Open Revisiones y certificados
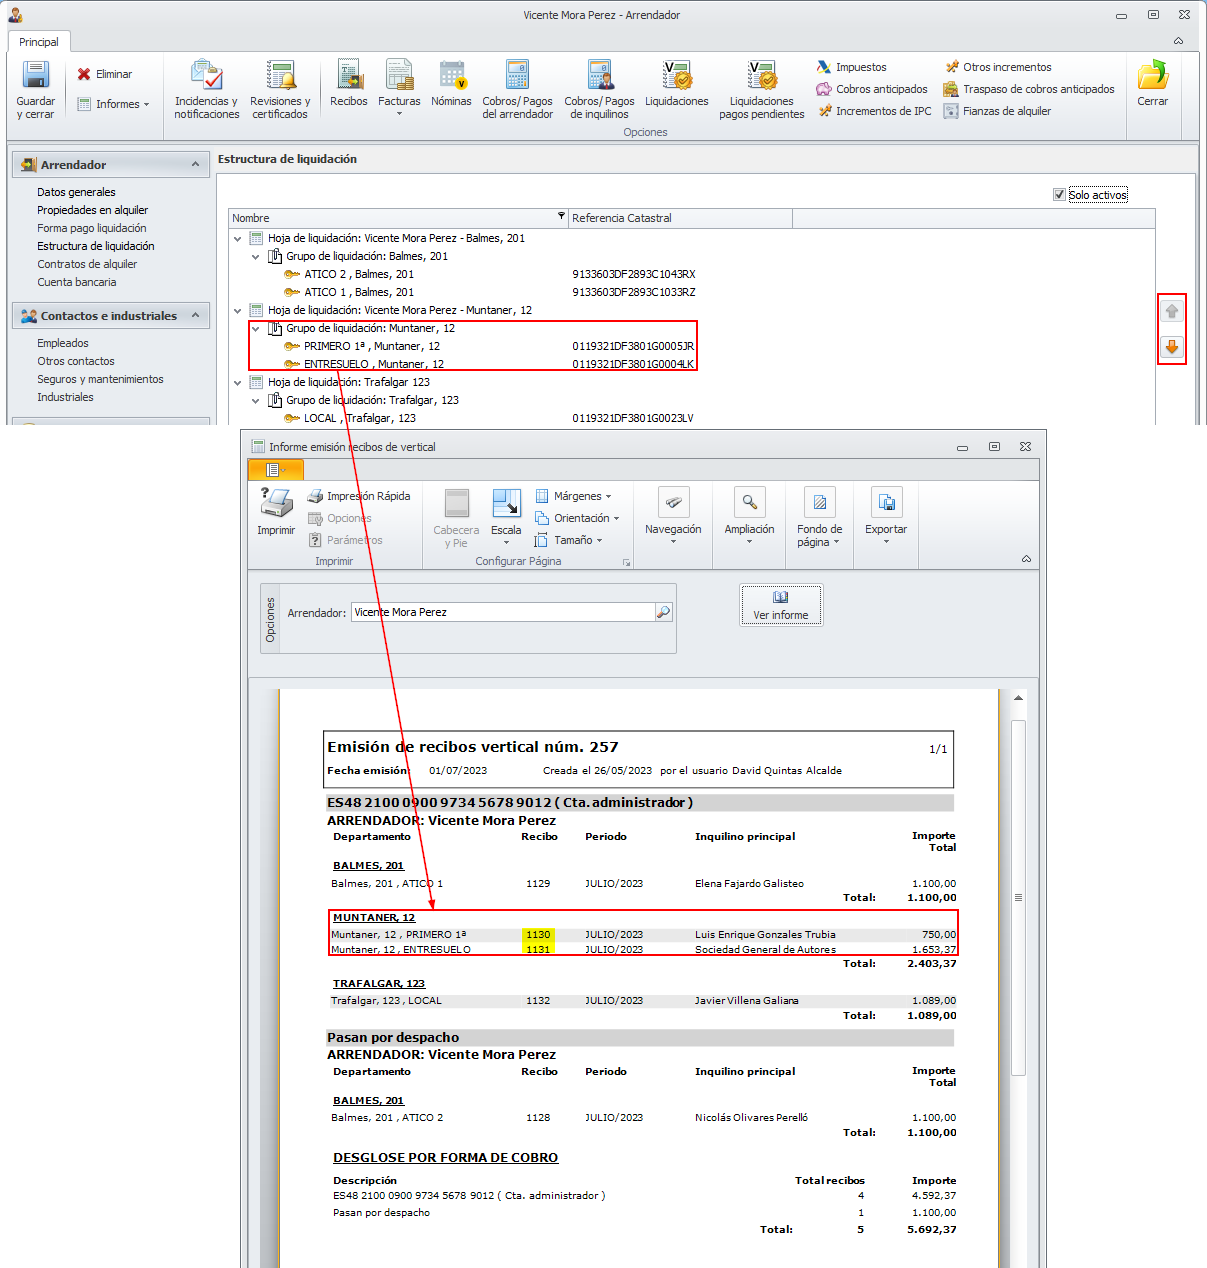This screenshot has height=1268, width=1207. coord(280,89)
